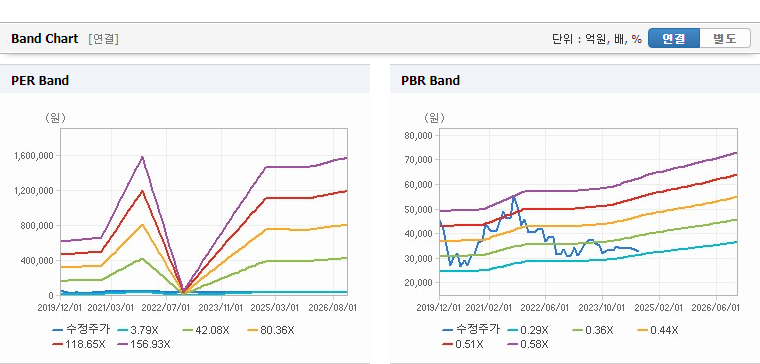760x364 pixels.
Task: Click the 800,000 y-axis label
Action: (38, 225)
